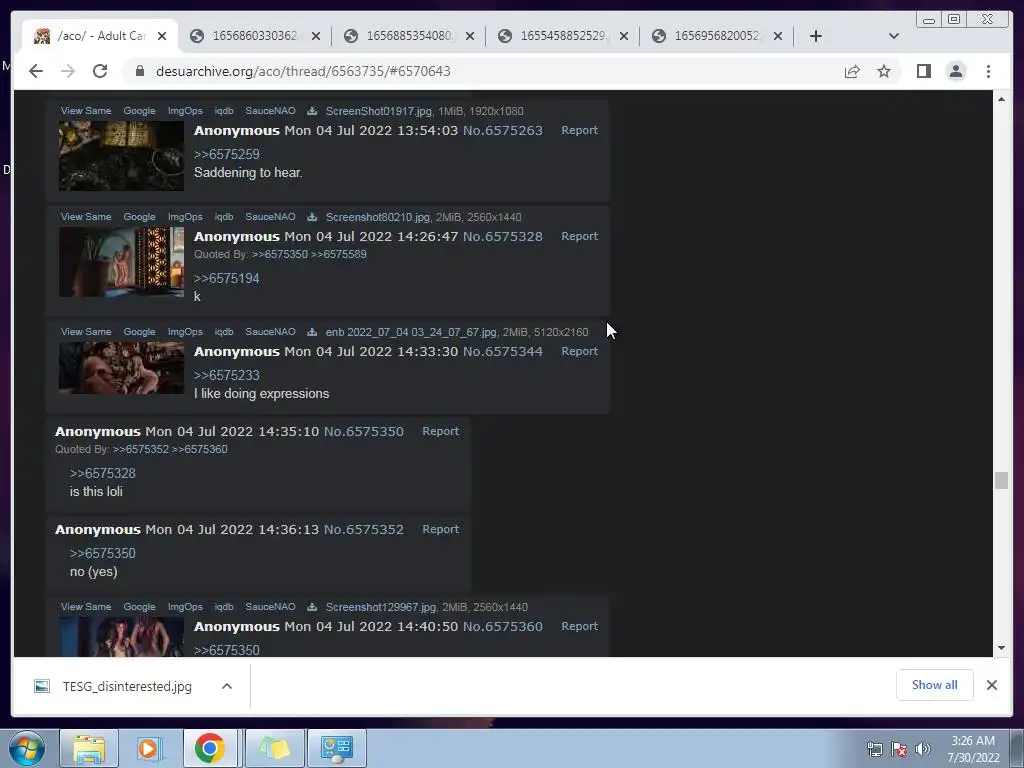1024x768 pixels.
Task: Open the control panel taskbar item
Action: click(x=337, y=748)
